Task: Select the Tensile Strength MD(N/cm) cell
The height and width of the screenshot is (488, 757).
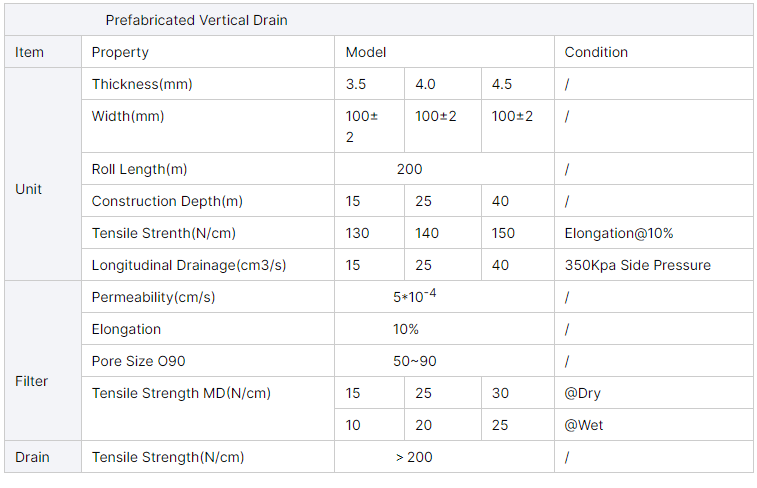Action: click(180, 393)
